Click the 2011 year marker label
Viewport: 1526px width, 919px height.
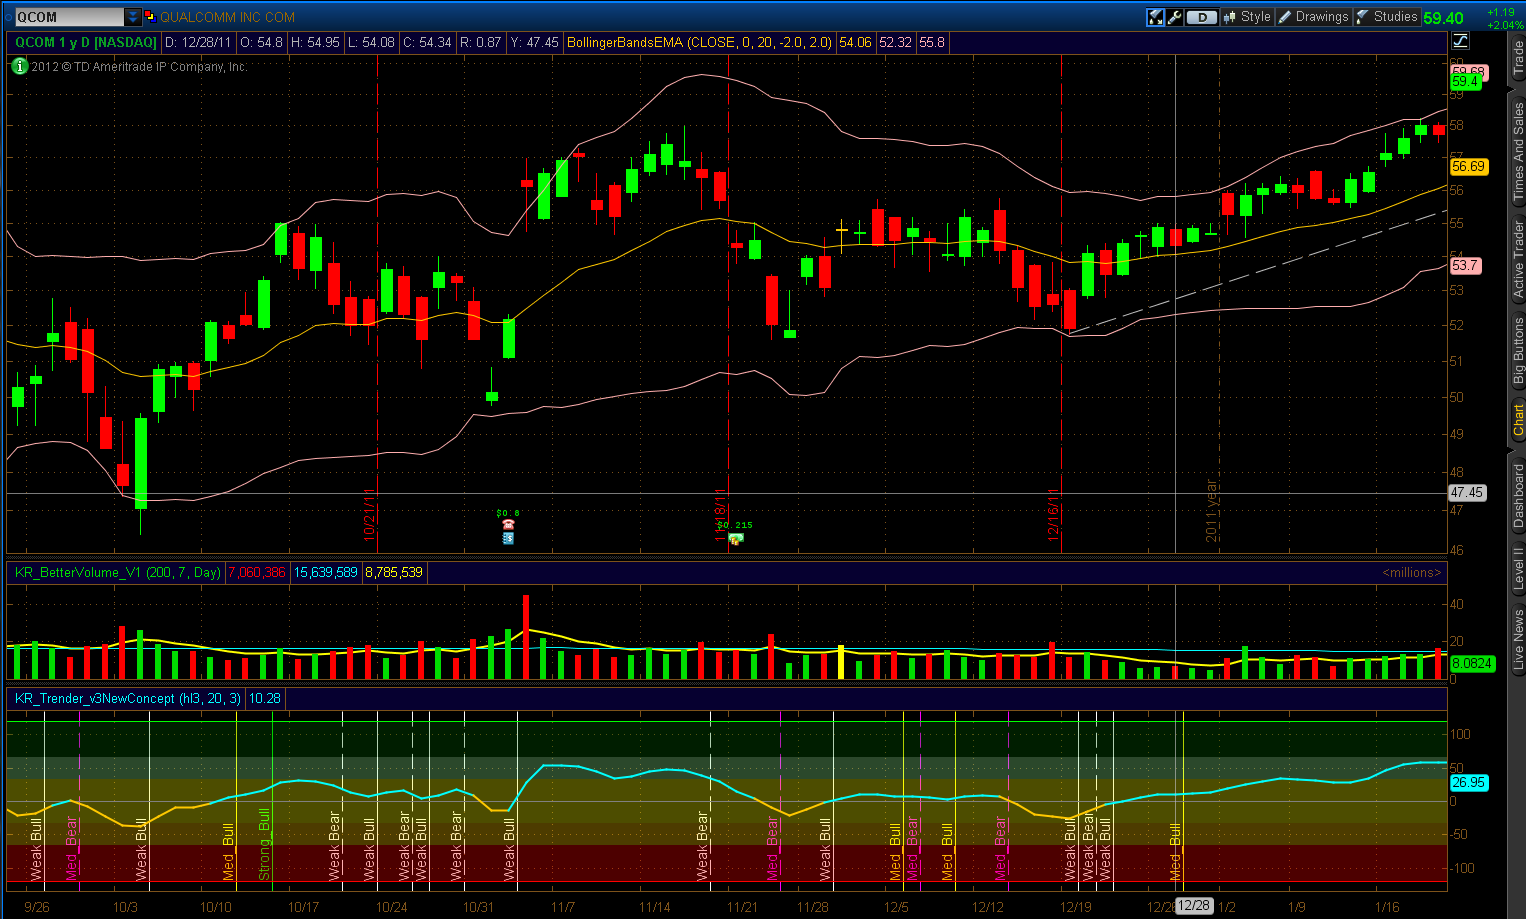click(1212, 511)
